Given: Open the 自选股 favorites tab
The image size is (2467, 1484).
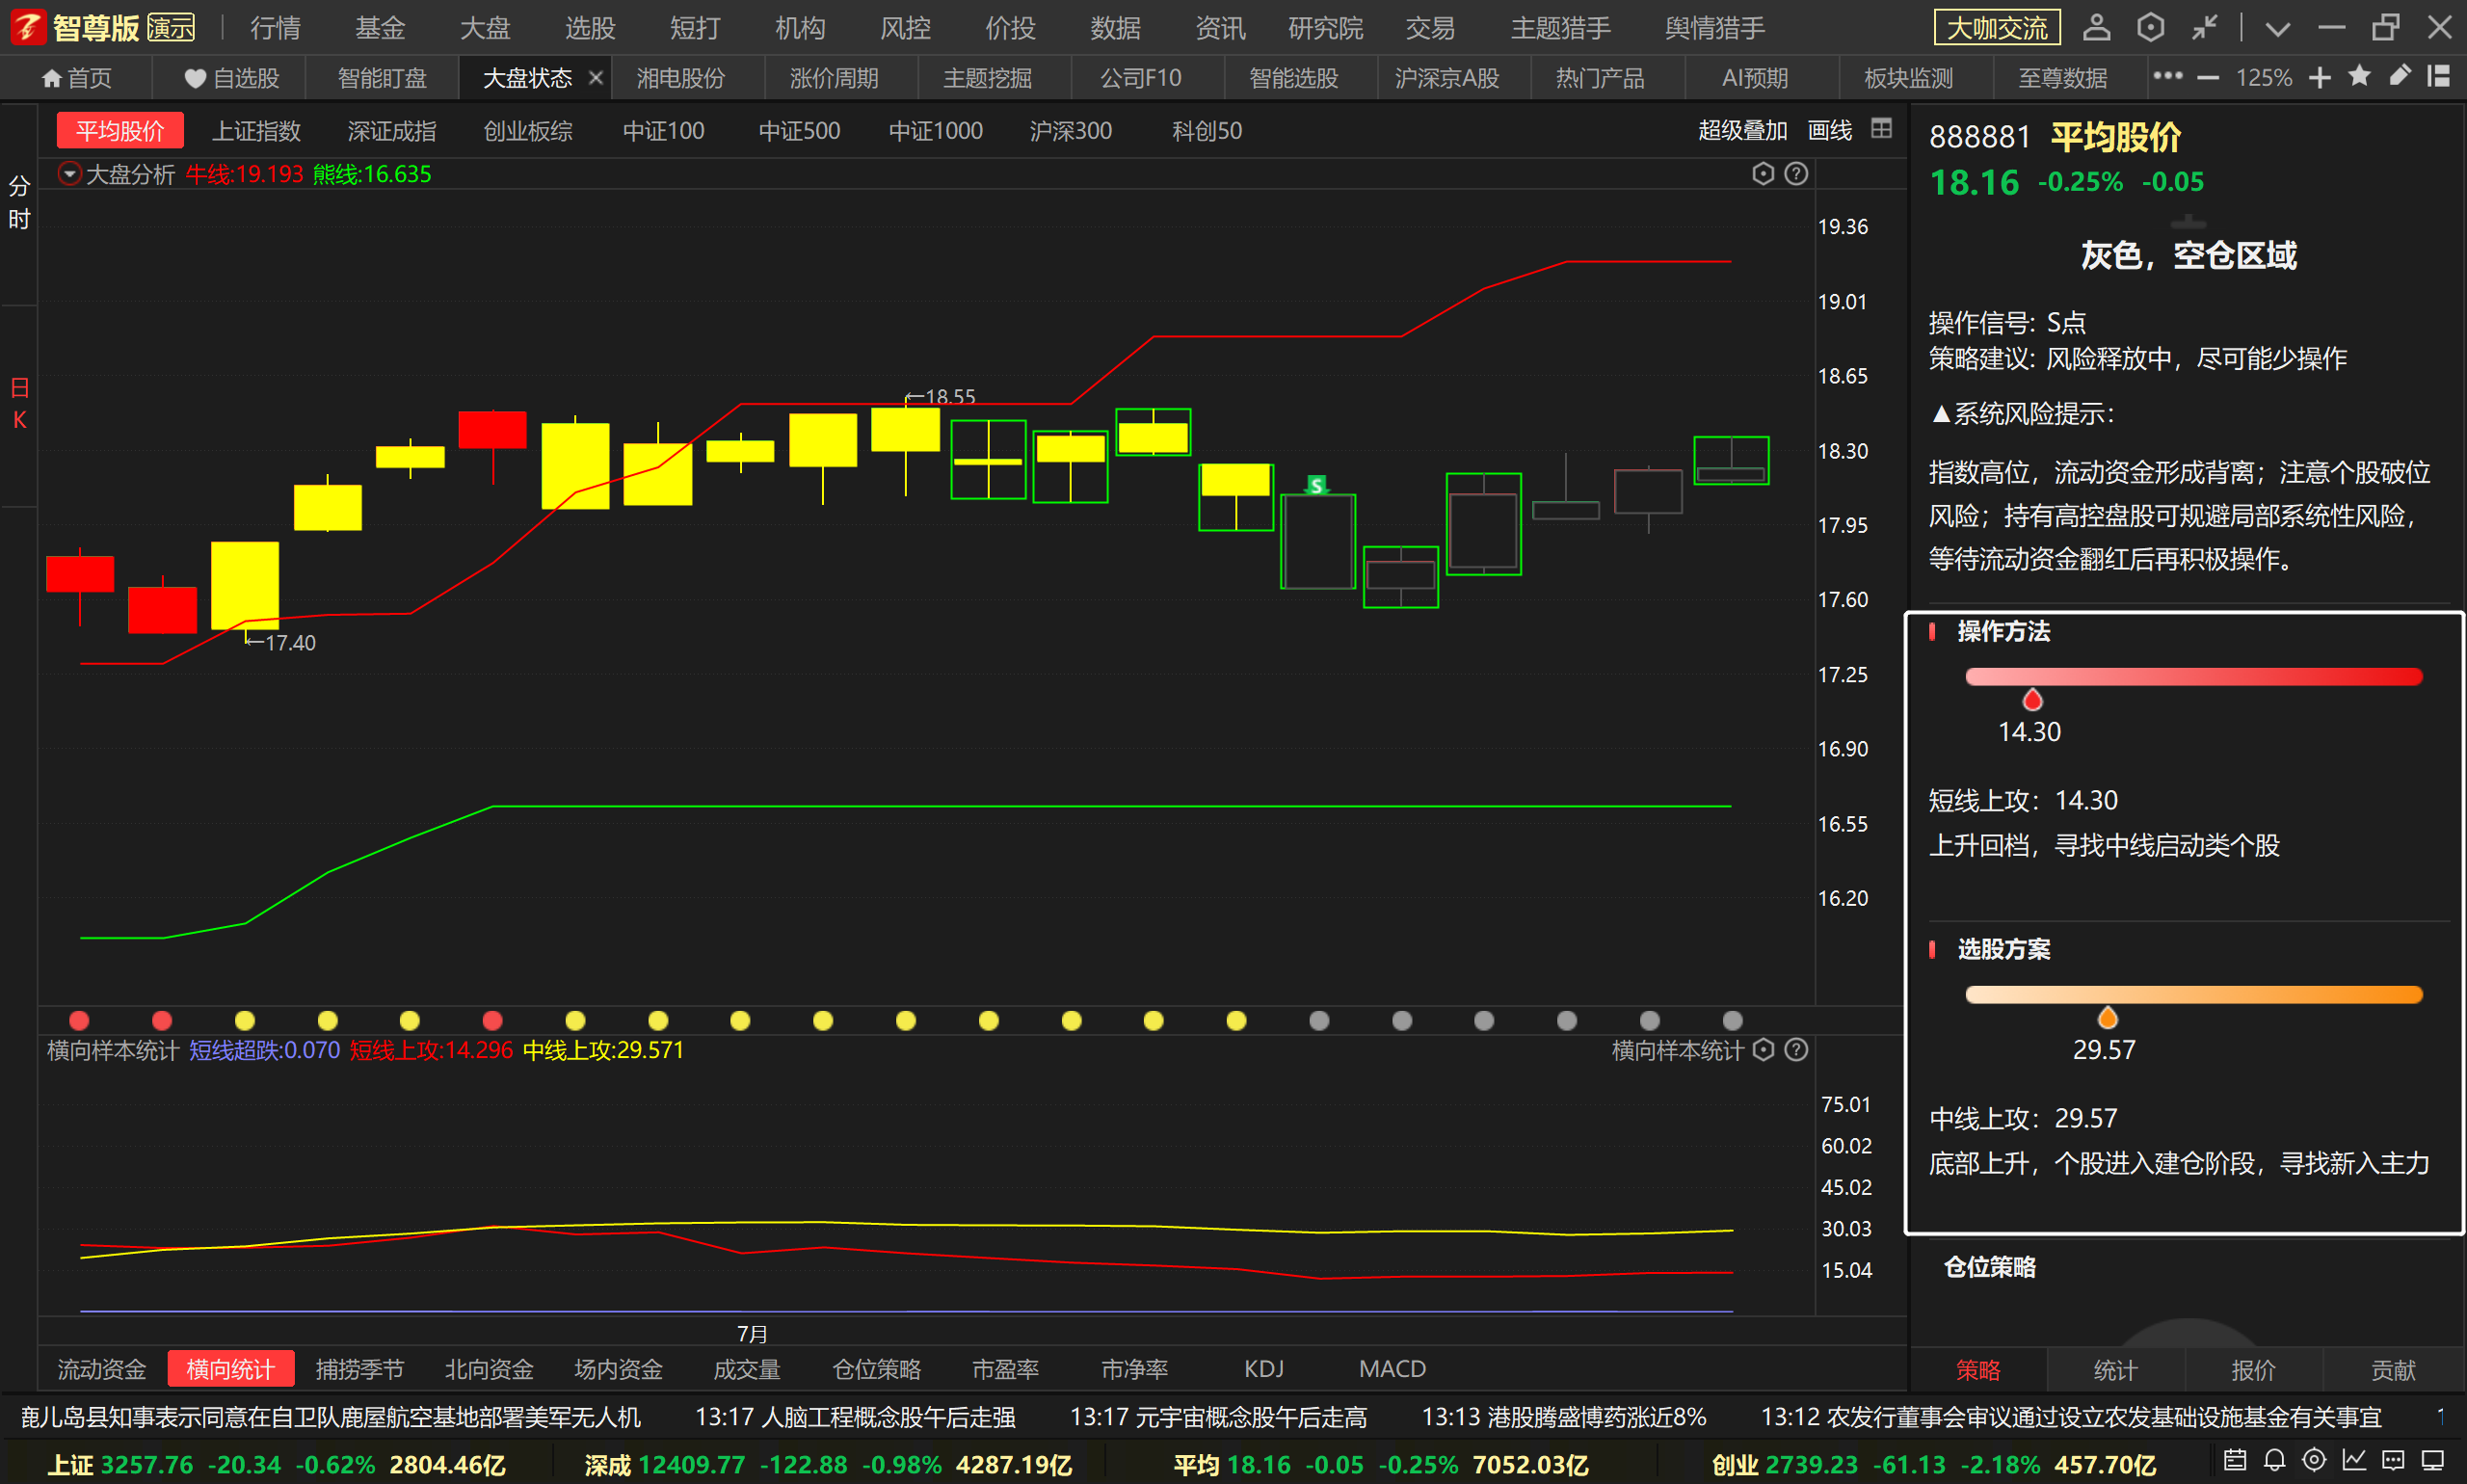Looking at the screenshot, I should point(231,78).
